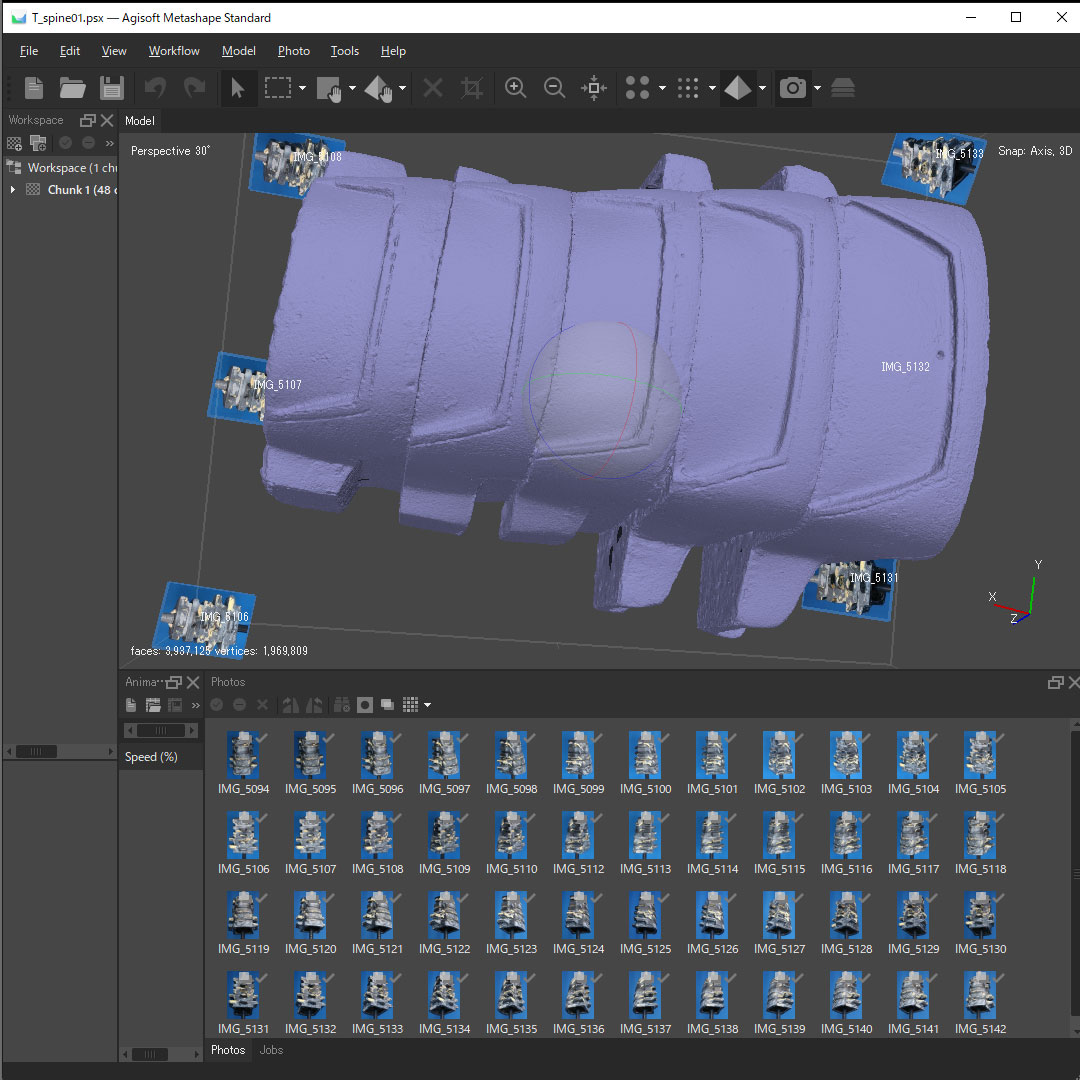Click the Crop Selection icon
This screenshot has height=1080, width=1080.
472,88
